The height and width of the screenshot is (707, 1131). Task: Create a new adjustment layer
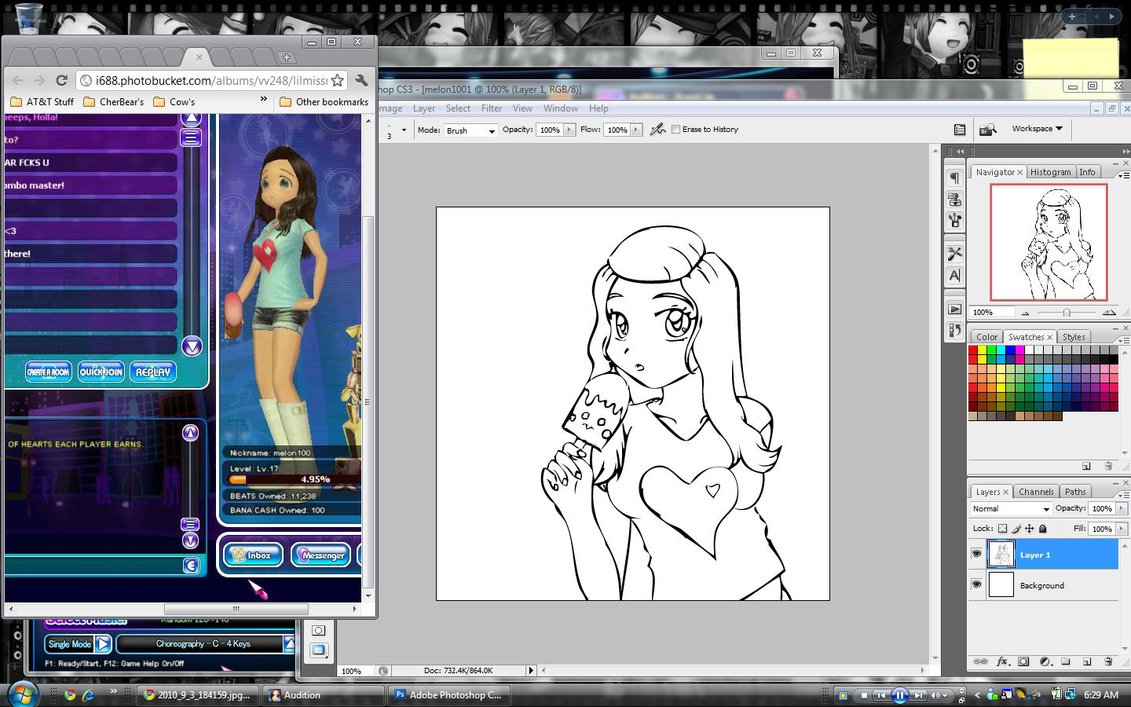(x=1045, y=662)
